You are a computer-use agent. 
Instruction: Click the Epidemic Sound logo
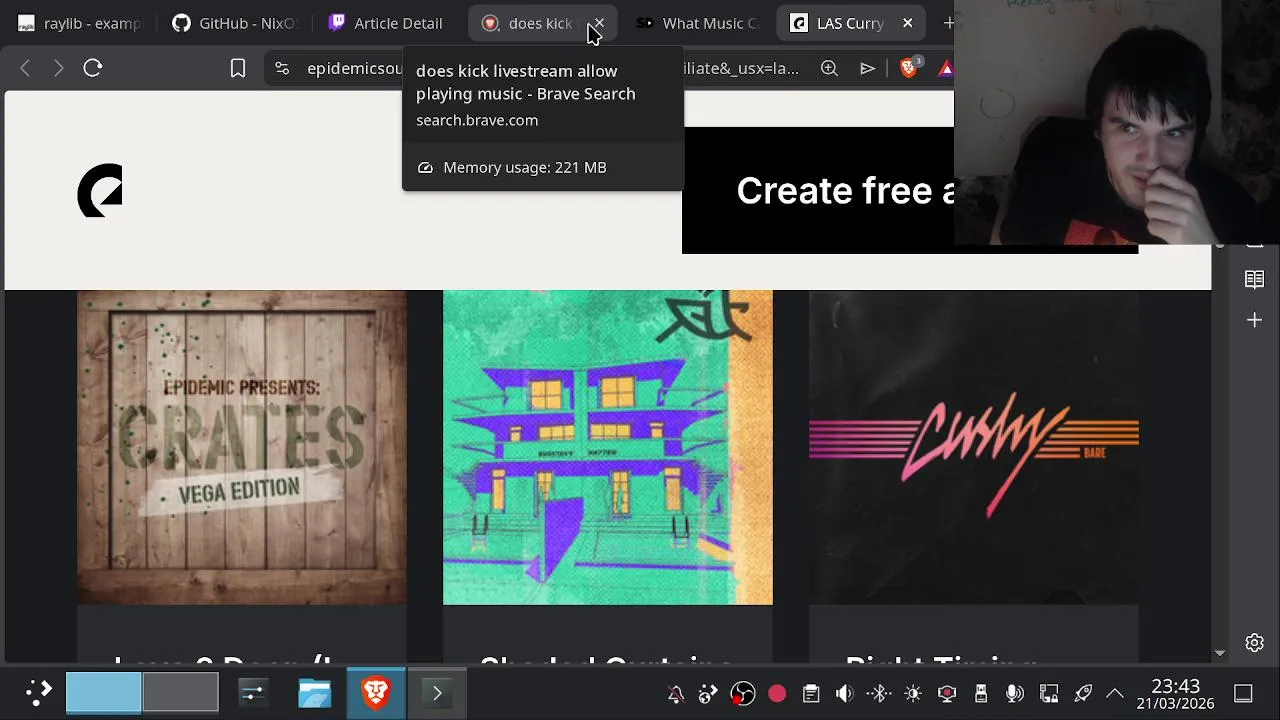[x=100, y=190]
